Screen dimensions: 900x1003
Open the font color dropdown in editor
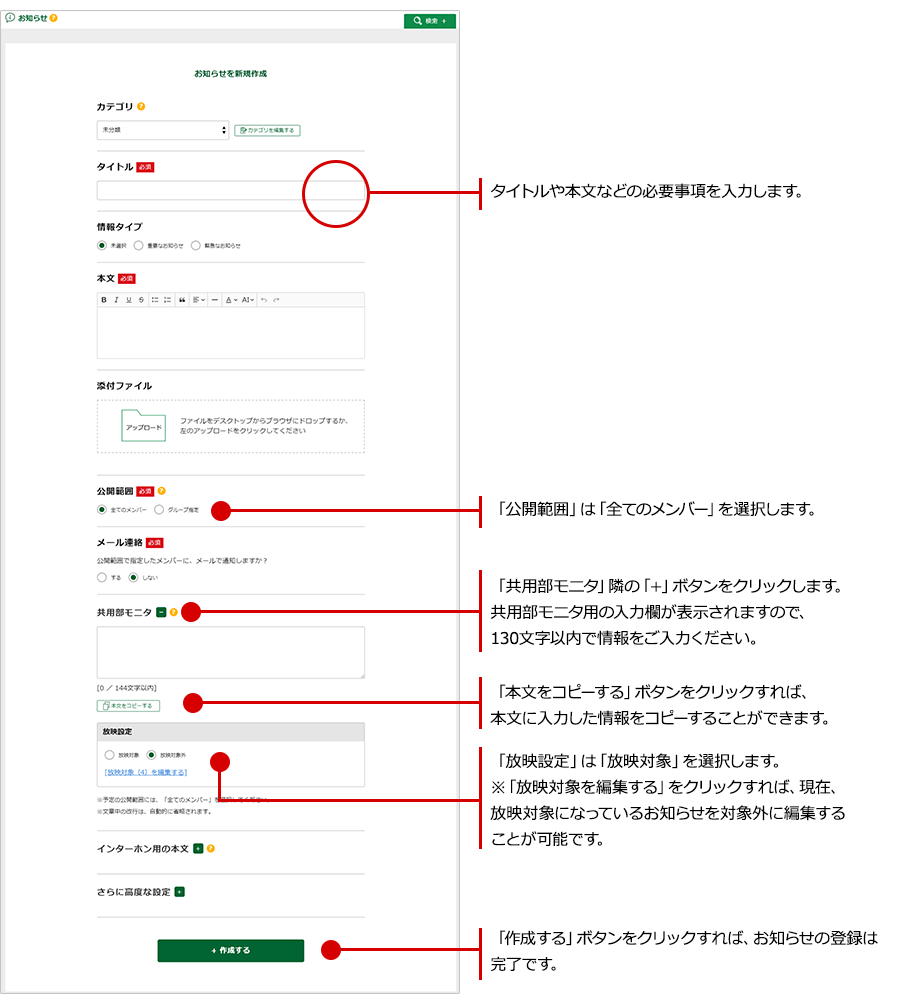[x=230, y=300]
